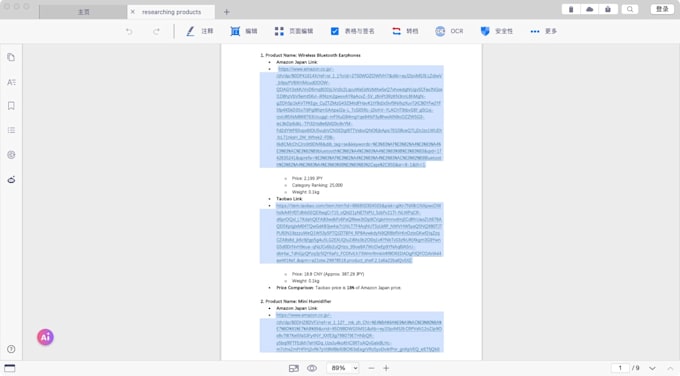Open the 安全性 security tool
The image size is (680, 376).
tap(497, 31)
